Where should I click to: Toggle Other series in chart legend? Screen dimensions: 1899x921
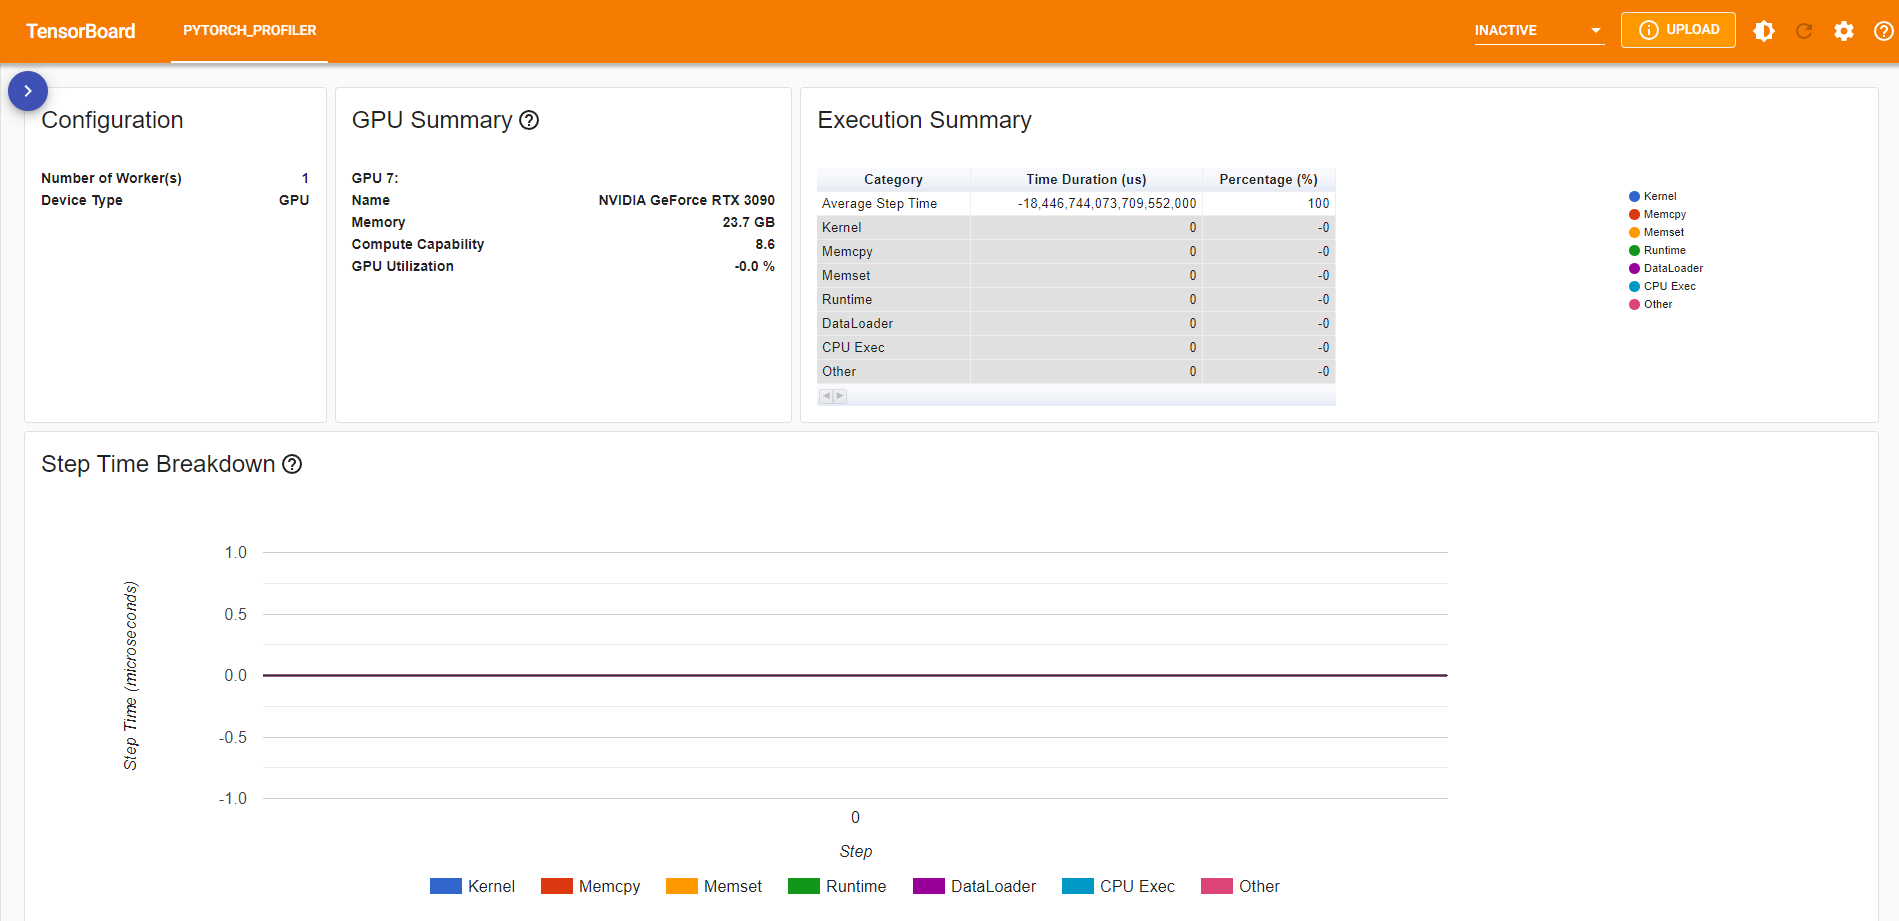click(1241, 886)
